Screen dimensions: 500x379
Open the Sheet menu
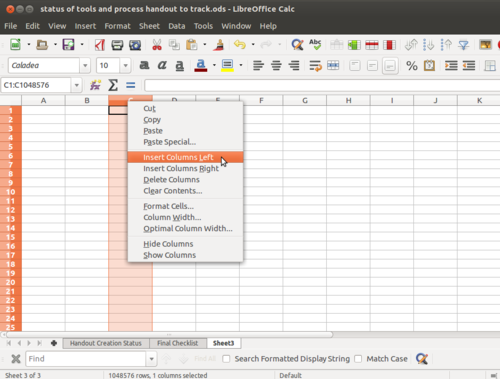(x=149, y=26)
